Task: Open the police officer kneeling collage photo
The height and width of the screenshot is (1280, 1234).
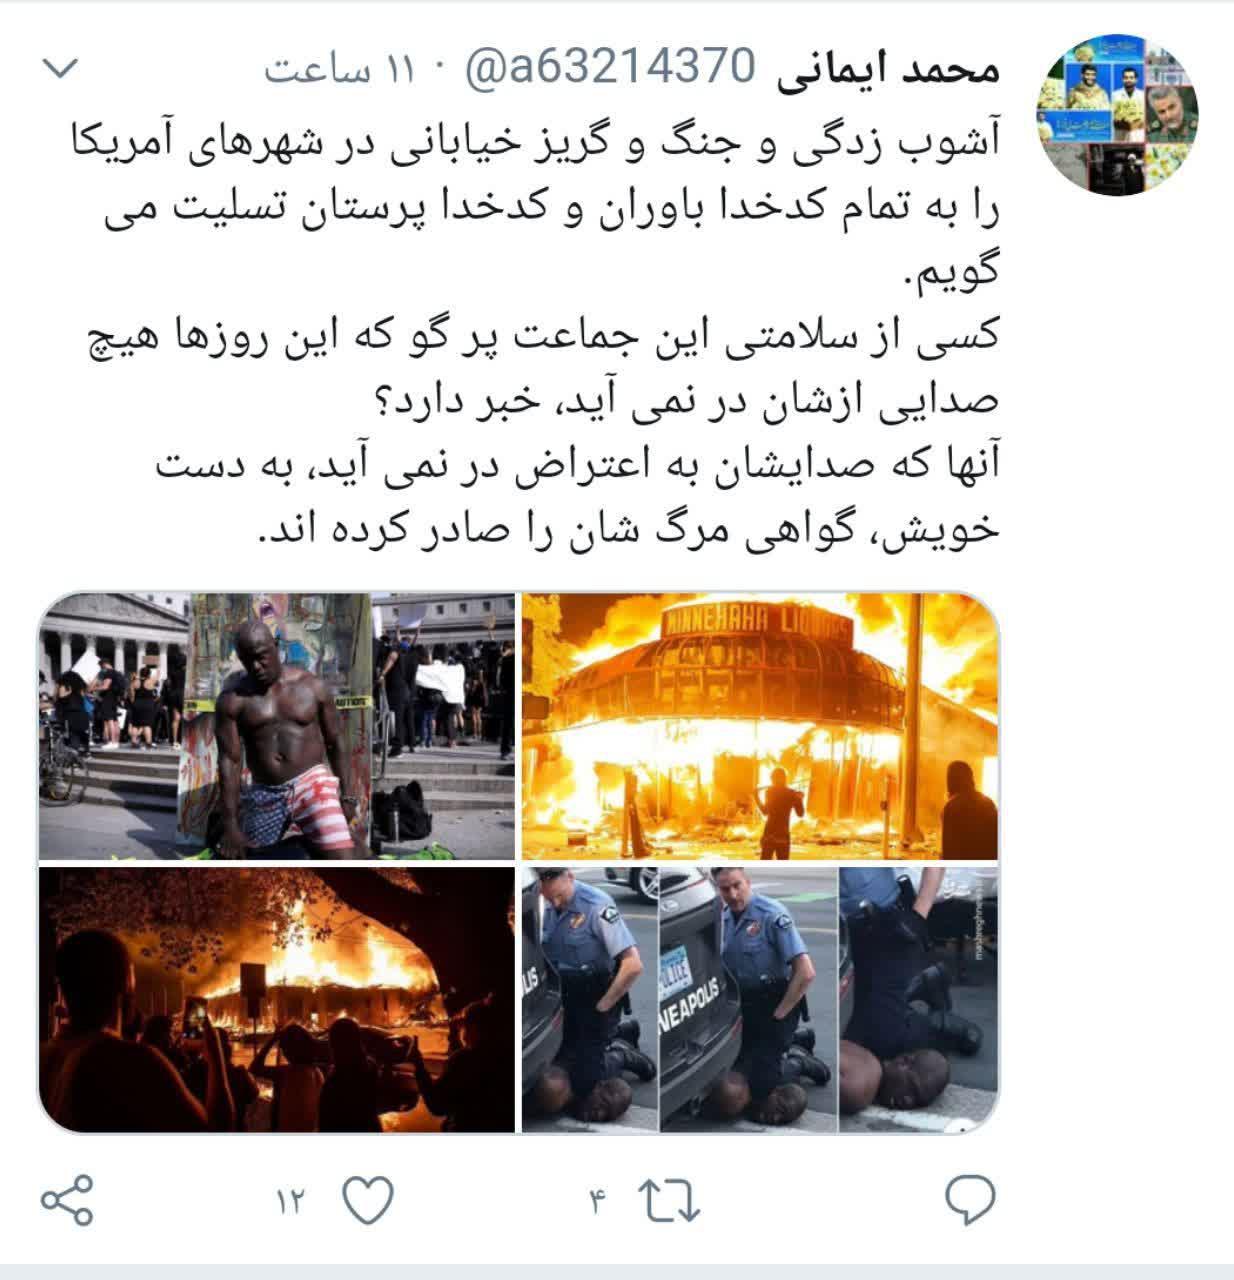Action: (760, 1000)
